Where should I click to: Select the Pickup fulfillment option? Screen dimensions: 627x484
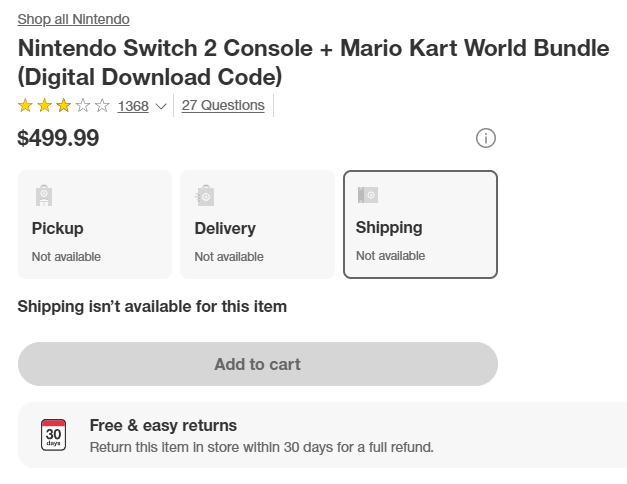94,224
